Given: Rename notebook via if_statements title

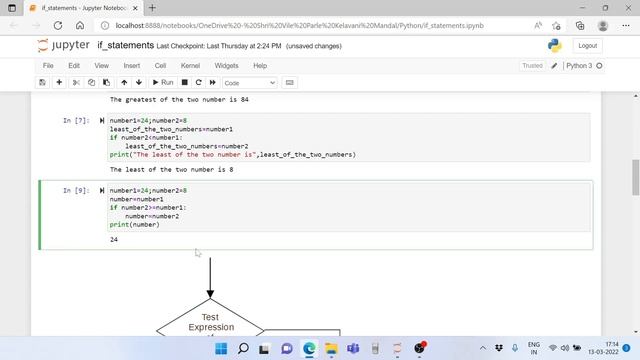Looking at the screenshot, I should [125, 45].
